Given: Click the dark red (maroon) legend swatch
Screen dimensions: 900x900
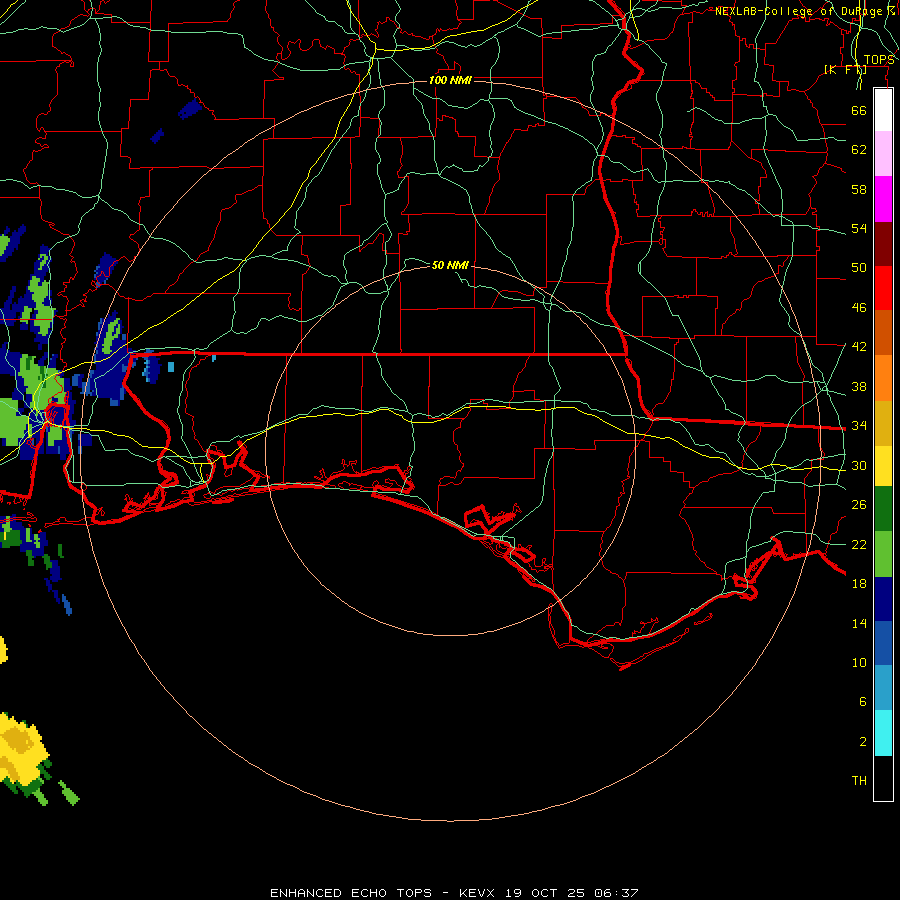Looking at the screenshot, I should click(883, 244).
